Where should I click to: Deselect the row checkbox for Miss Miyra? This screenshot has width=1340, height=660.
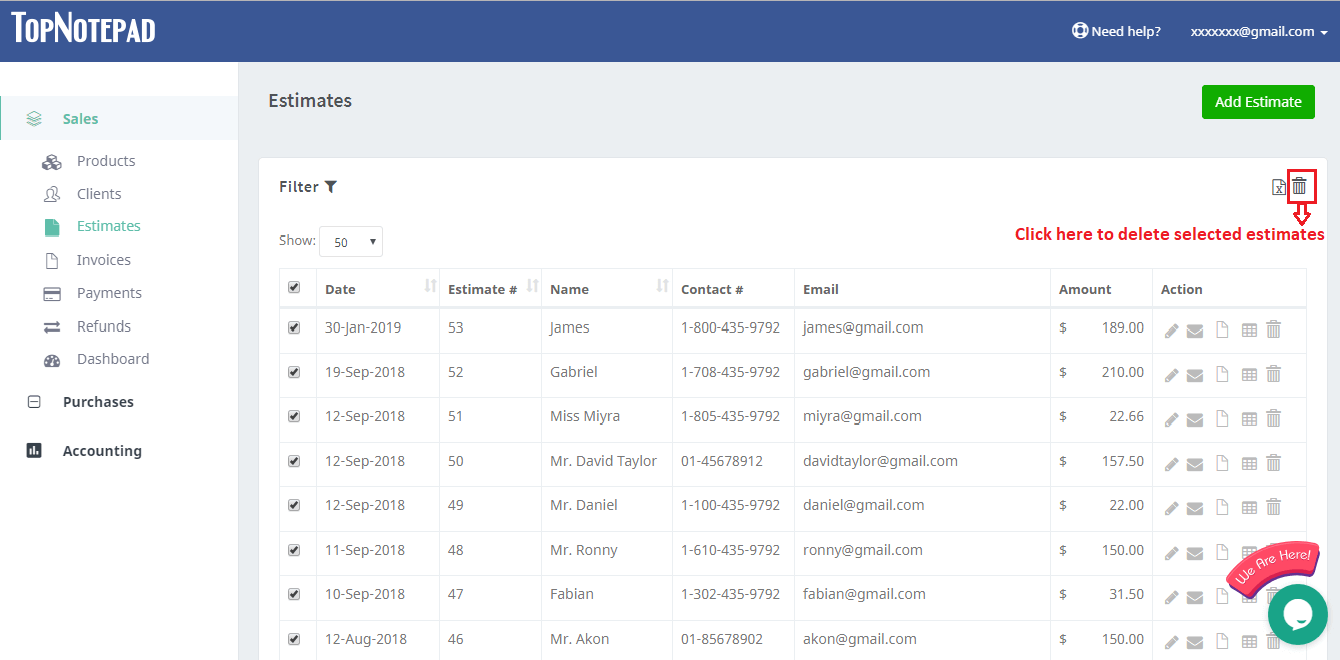[294, 416]
